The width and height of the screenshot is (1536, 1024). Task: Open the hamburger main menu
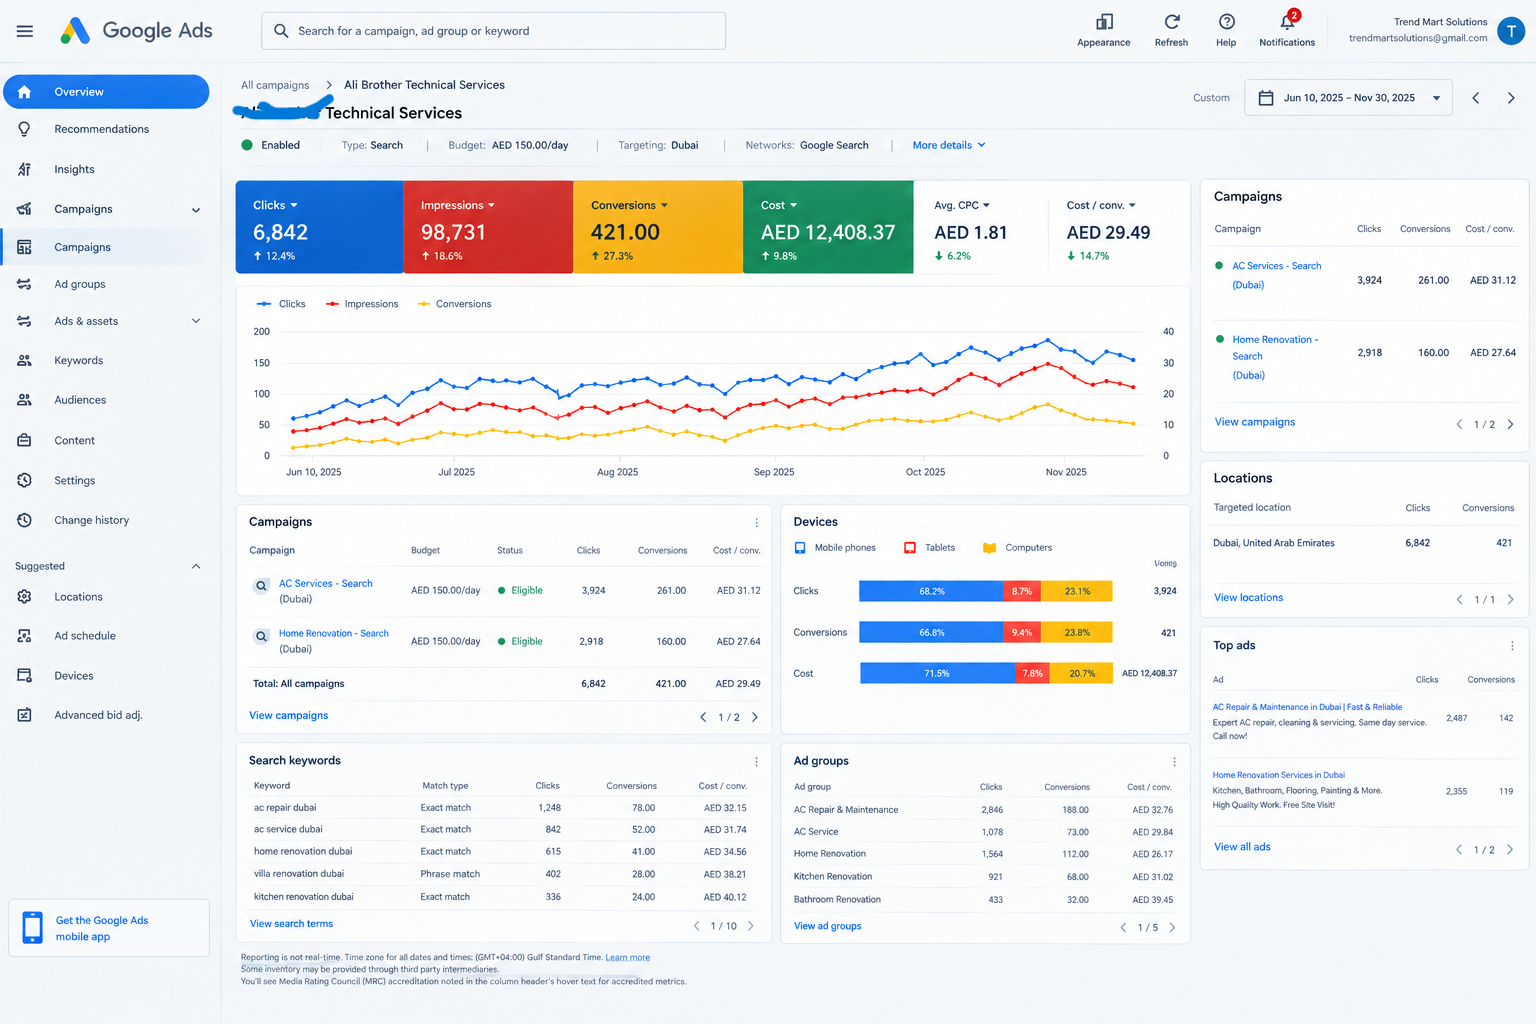pos(25,31)
